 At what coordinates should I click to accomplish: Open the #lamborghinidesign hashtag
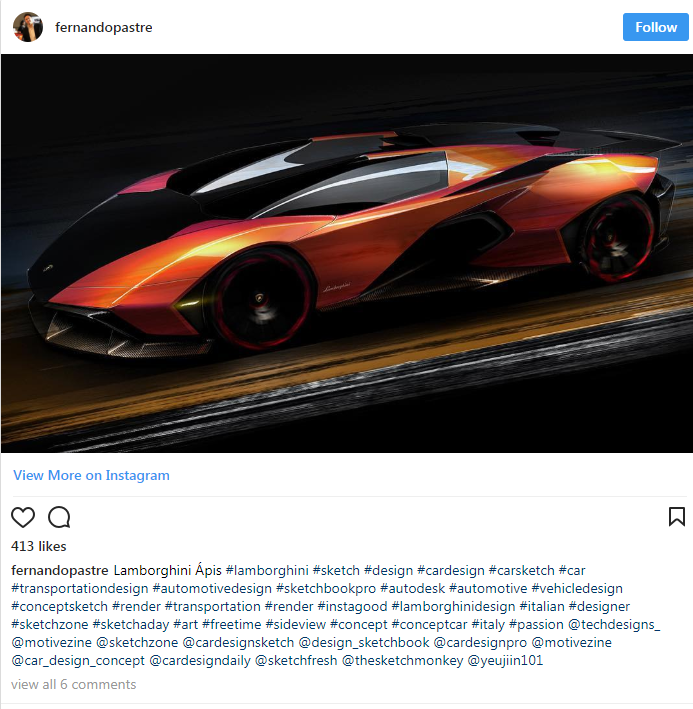[453, 606]
